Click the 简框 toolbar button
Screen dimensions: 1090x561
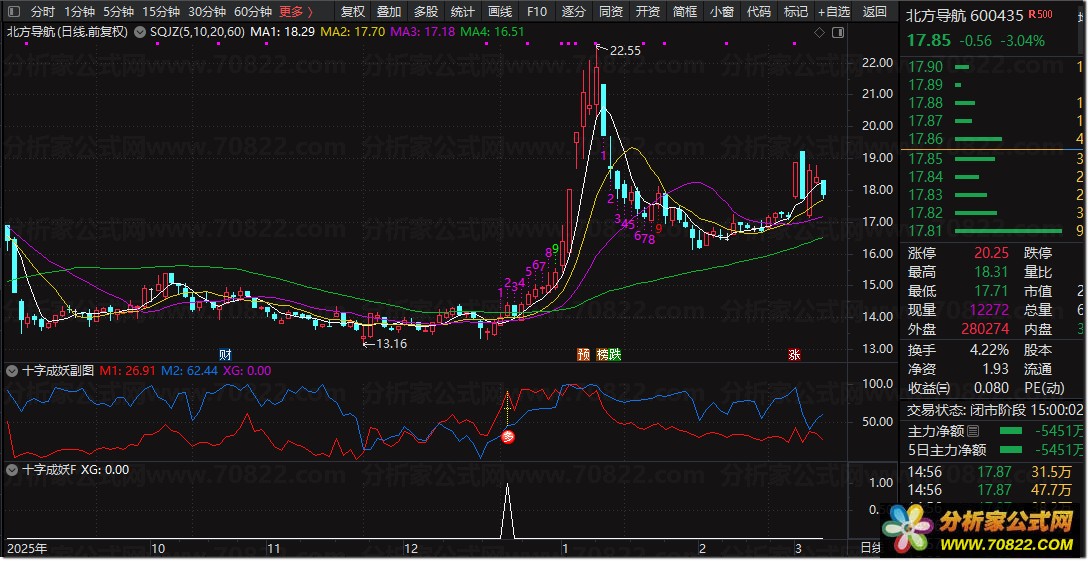pyautogui.click(x=685, y=11)
